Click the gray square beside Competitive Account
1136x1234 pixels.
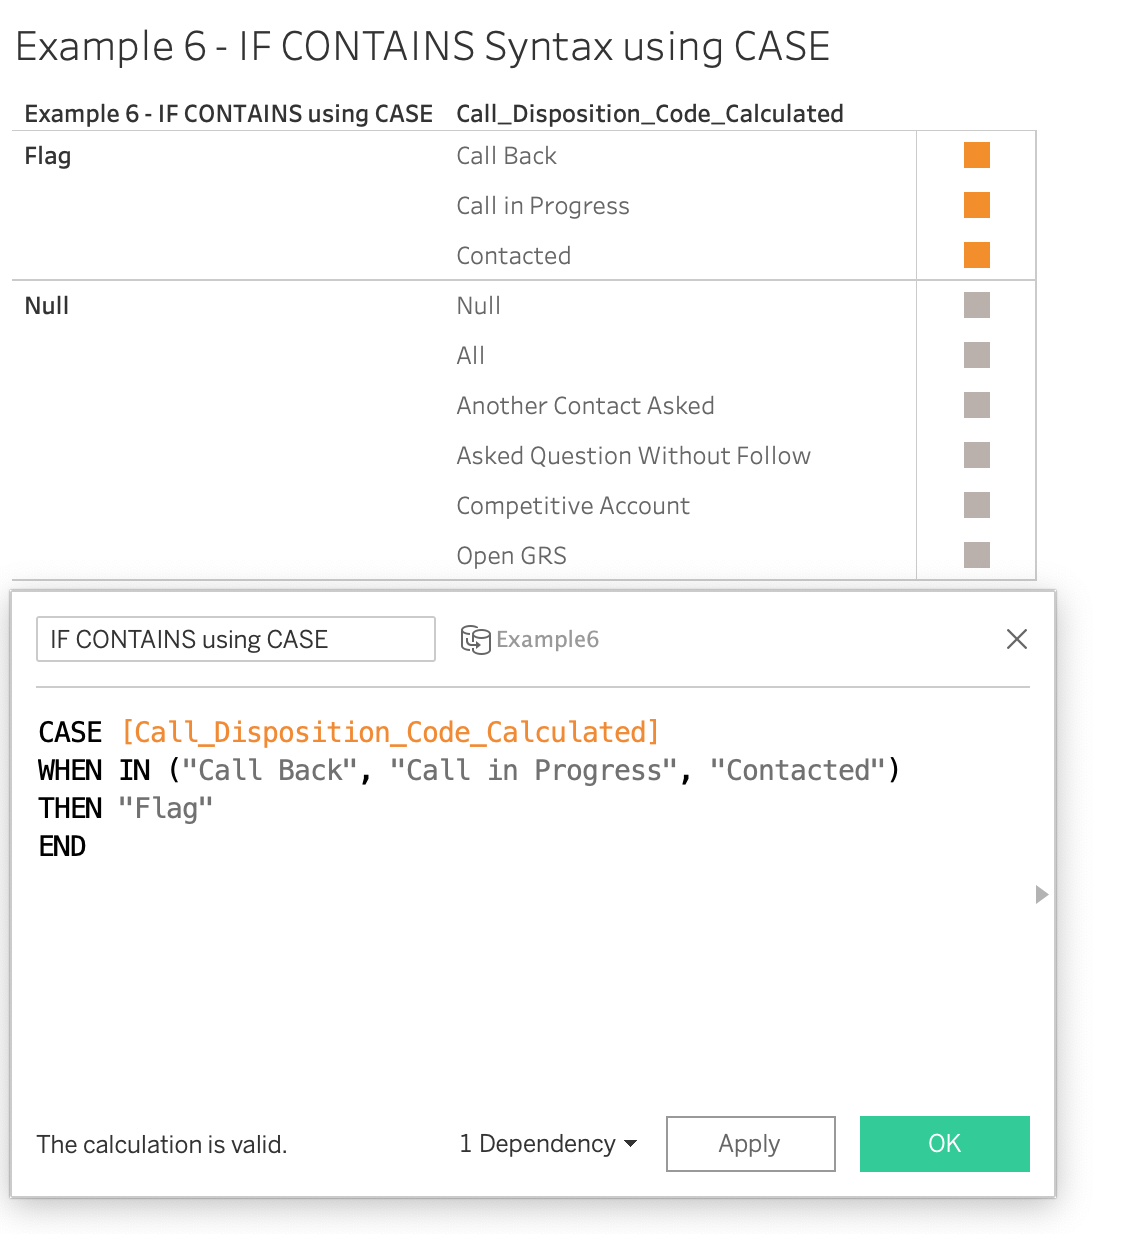tap(976, 505)
